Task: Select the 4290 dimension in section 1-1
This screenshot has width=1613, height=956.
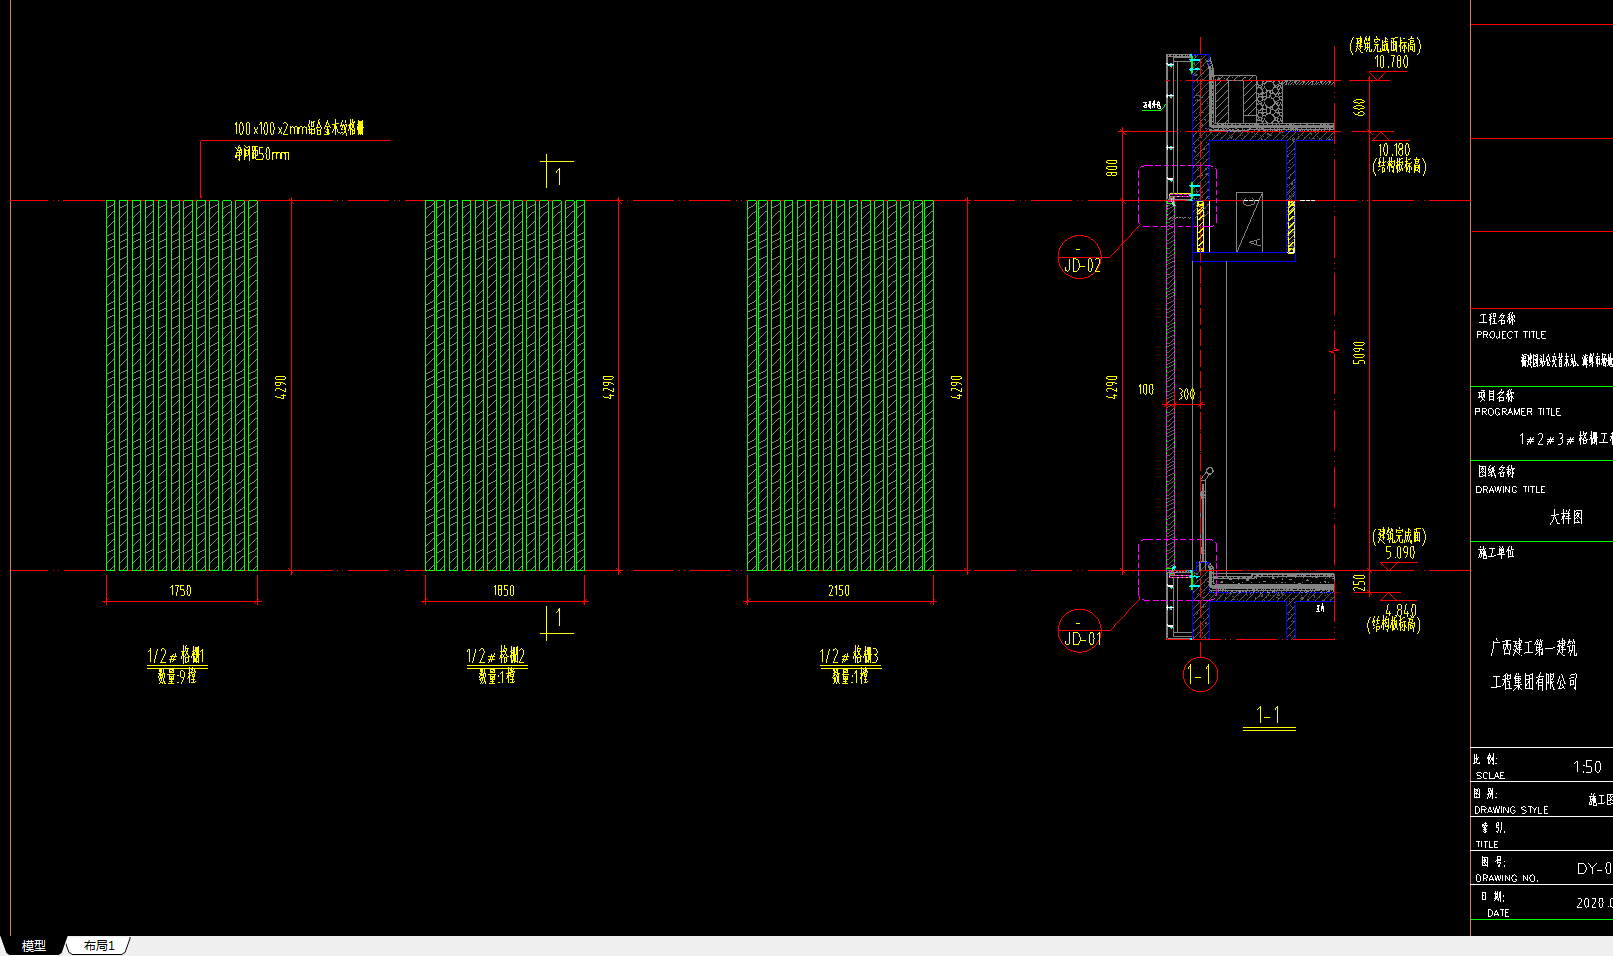Action: (x=1112, y=387)
